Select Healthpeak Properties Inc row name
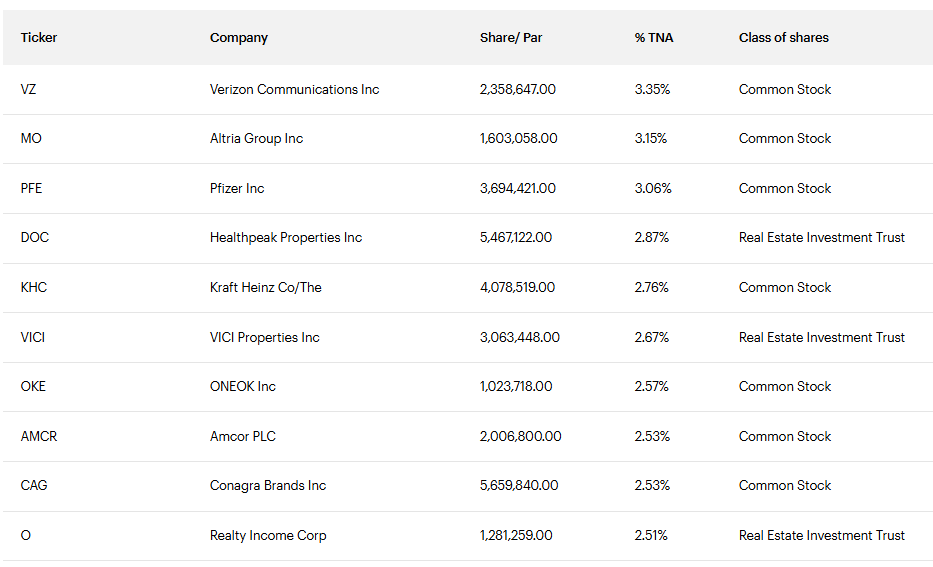The width and height of the screenshot is (933, 567). 286,238
